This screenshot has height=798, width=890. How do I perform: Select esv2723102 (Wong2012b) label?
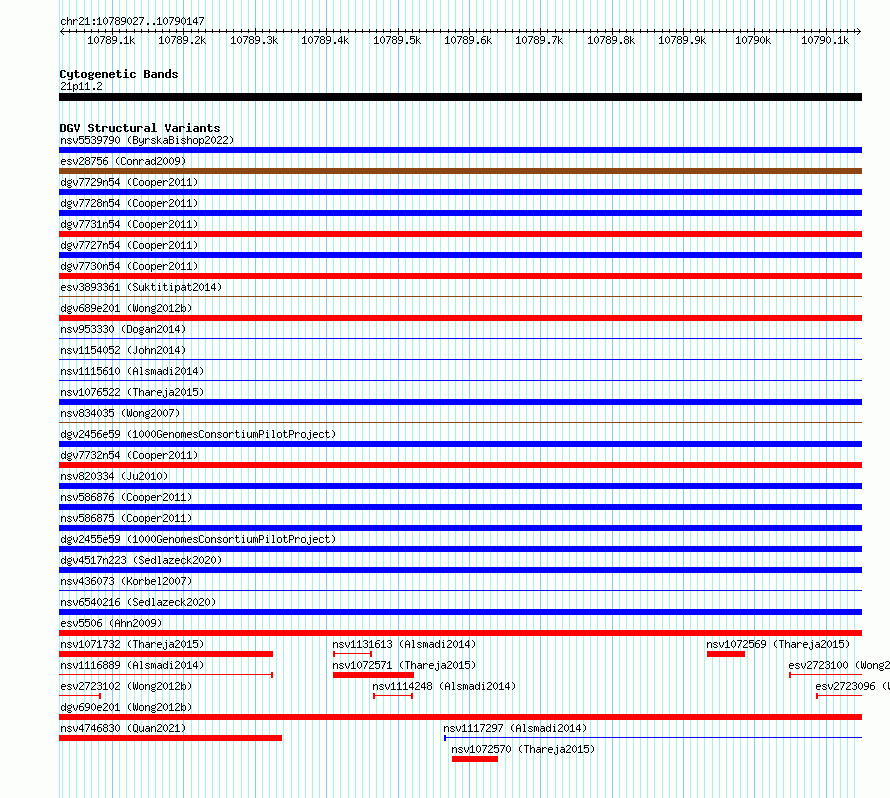(126, 686)
